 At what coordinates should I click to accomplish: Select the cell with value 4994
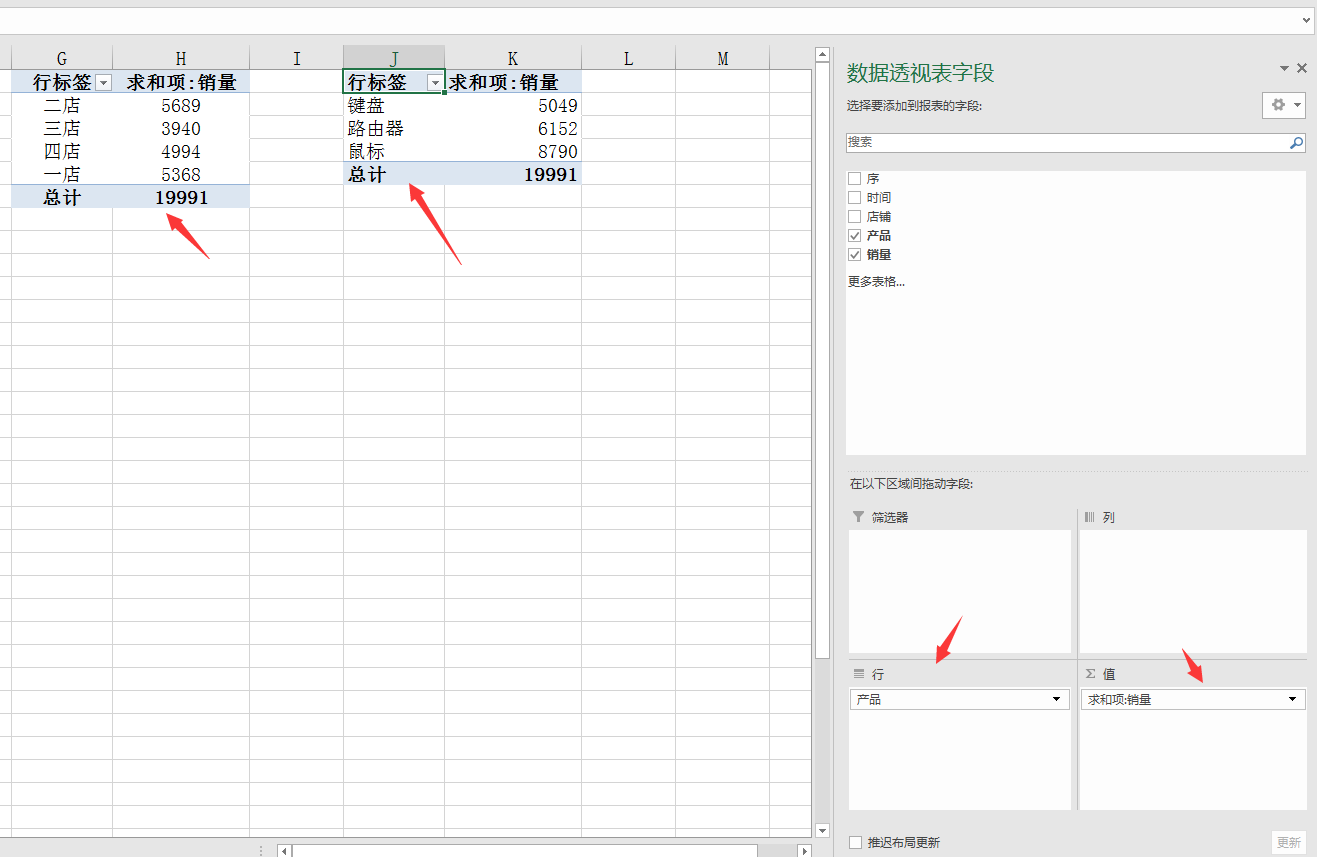click(181, 151)
